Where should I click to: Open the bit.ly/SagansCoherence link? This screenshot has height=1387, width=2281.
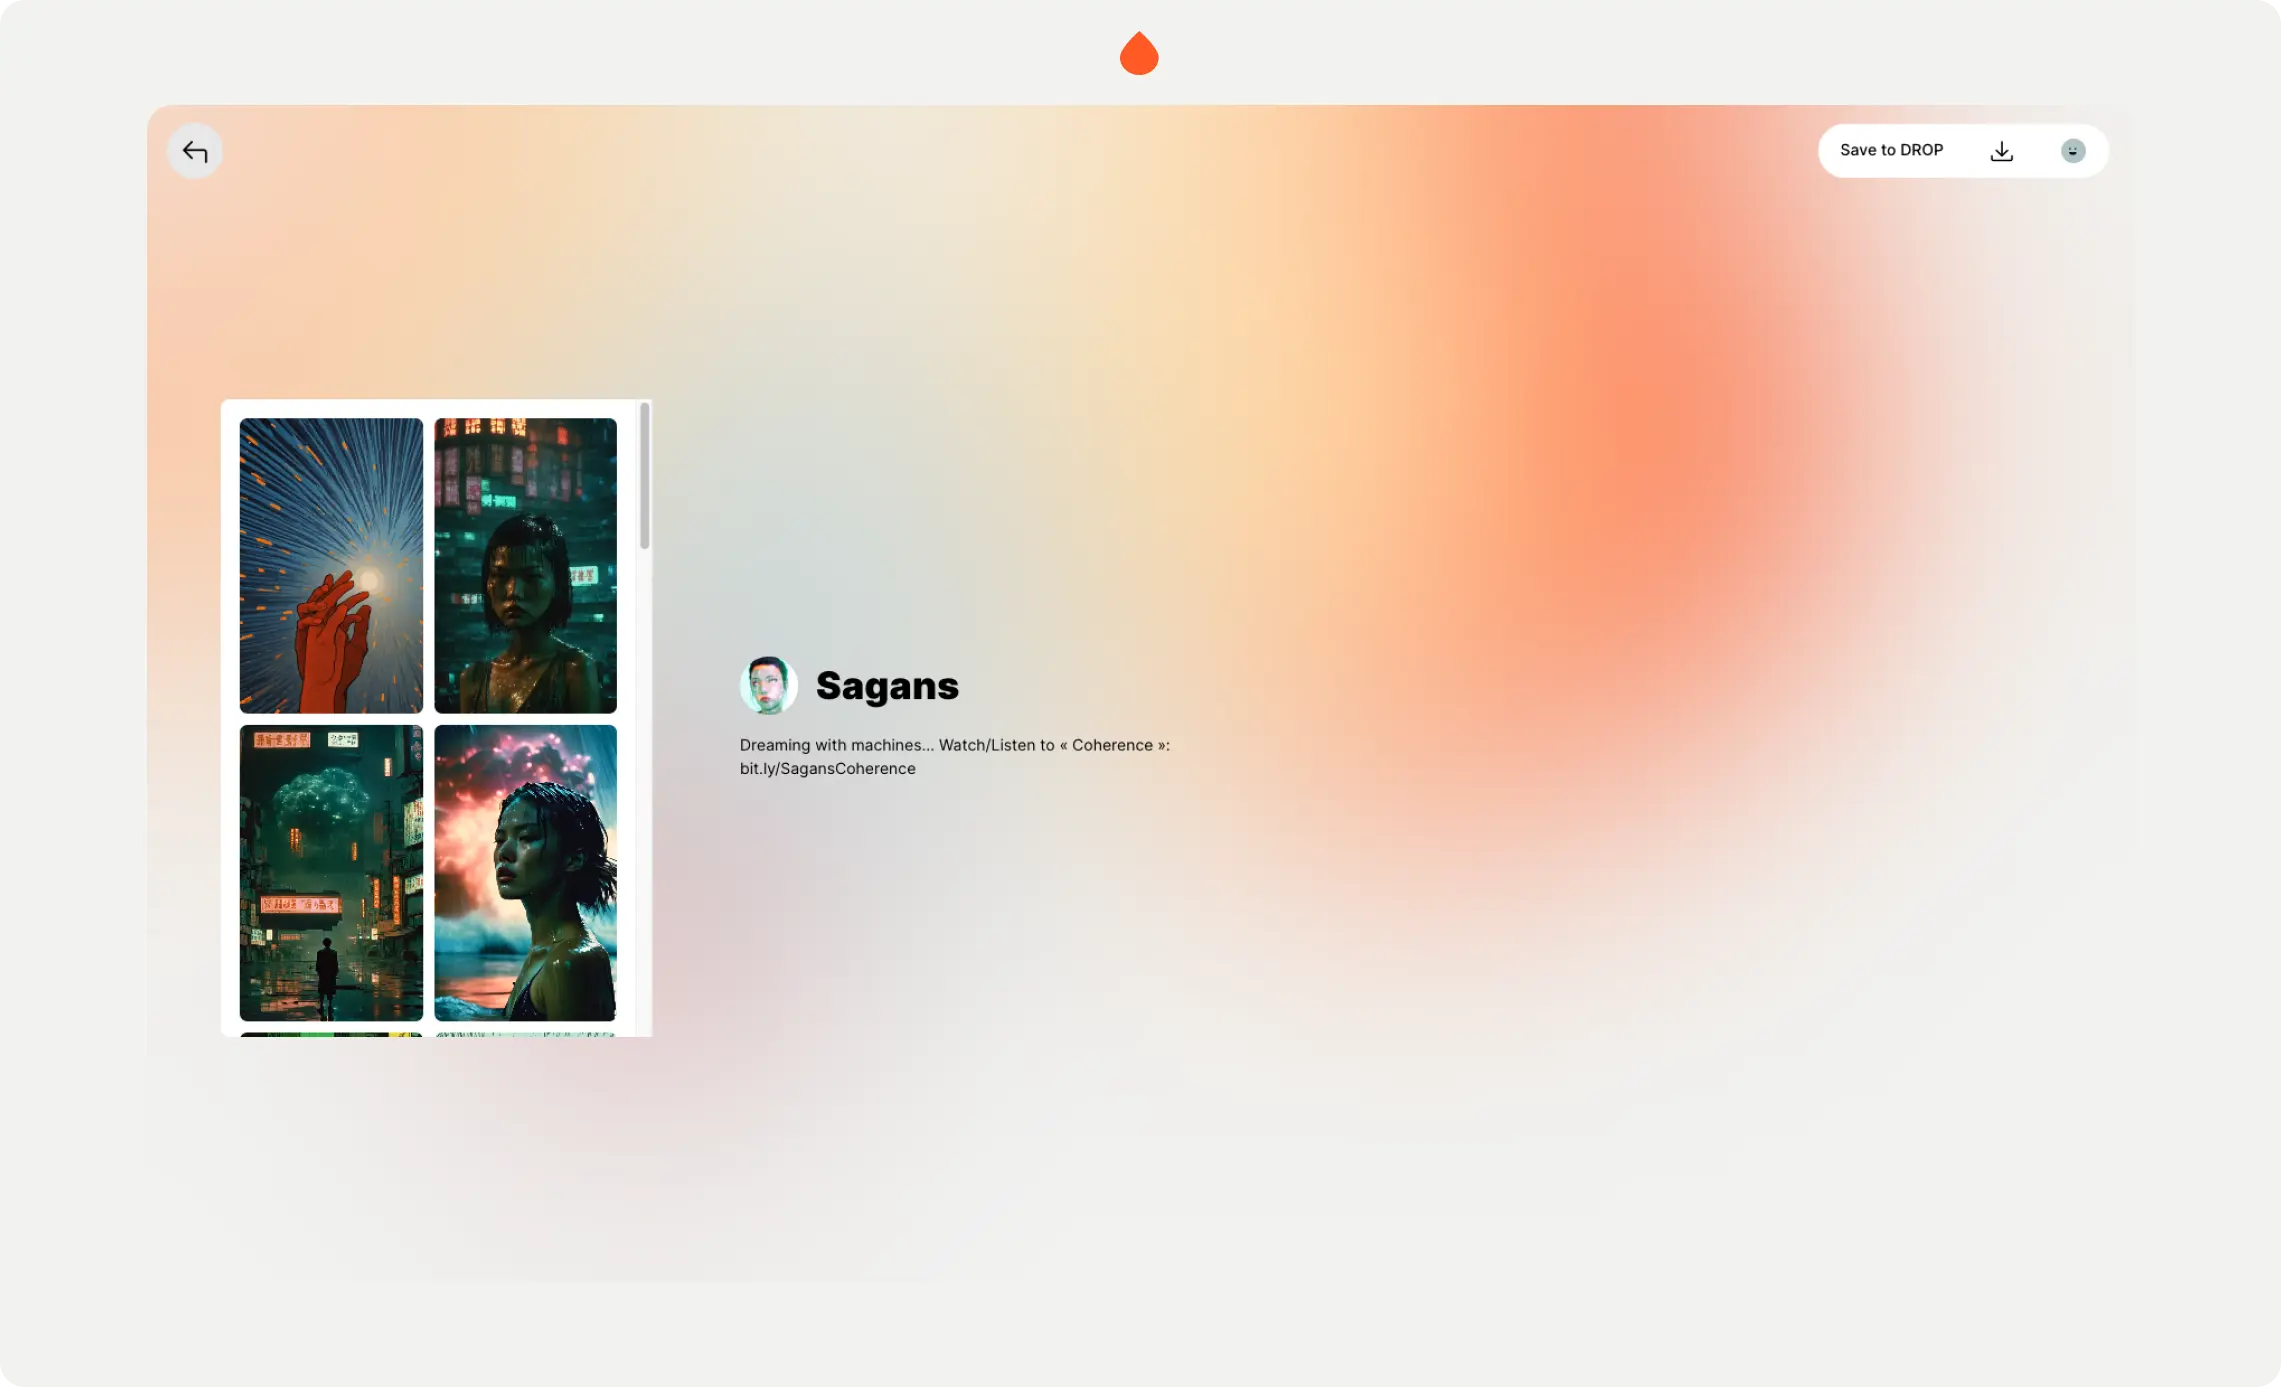click(x=827, y=768)
